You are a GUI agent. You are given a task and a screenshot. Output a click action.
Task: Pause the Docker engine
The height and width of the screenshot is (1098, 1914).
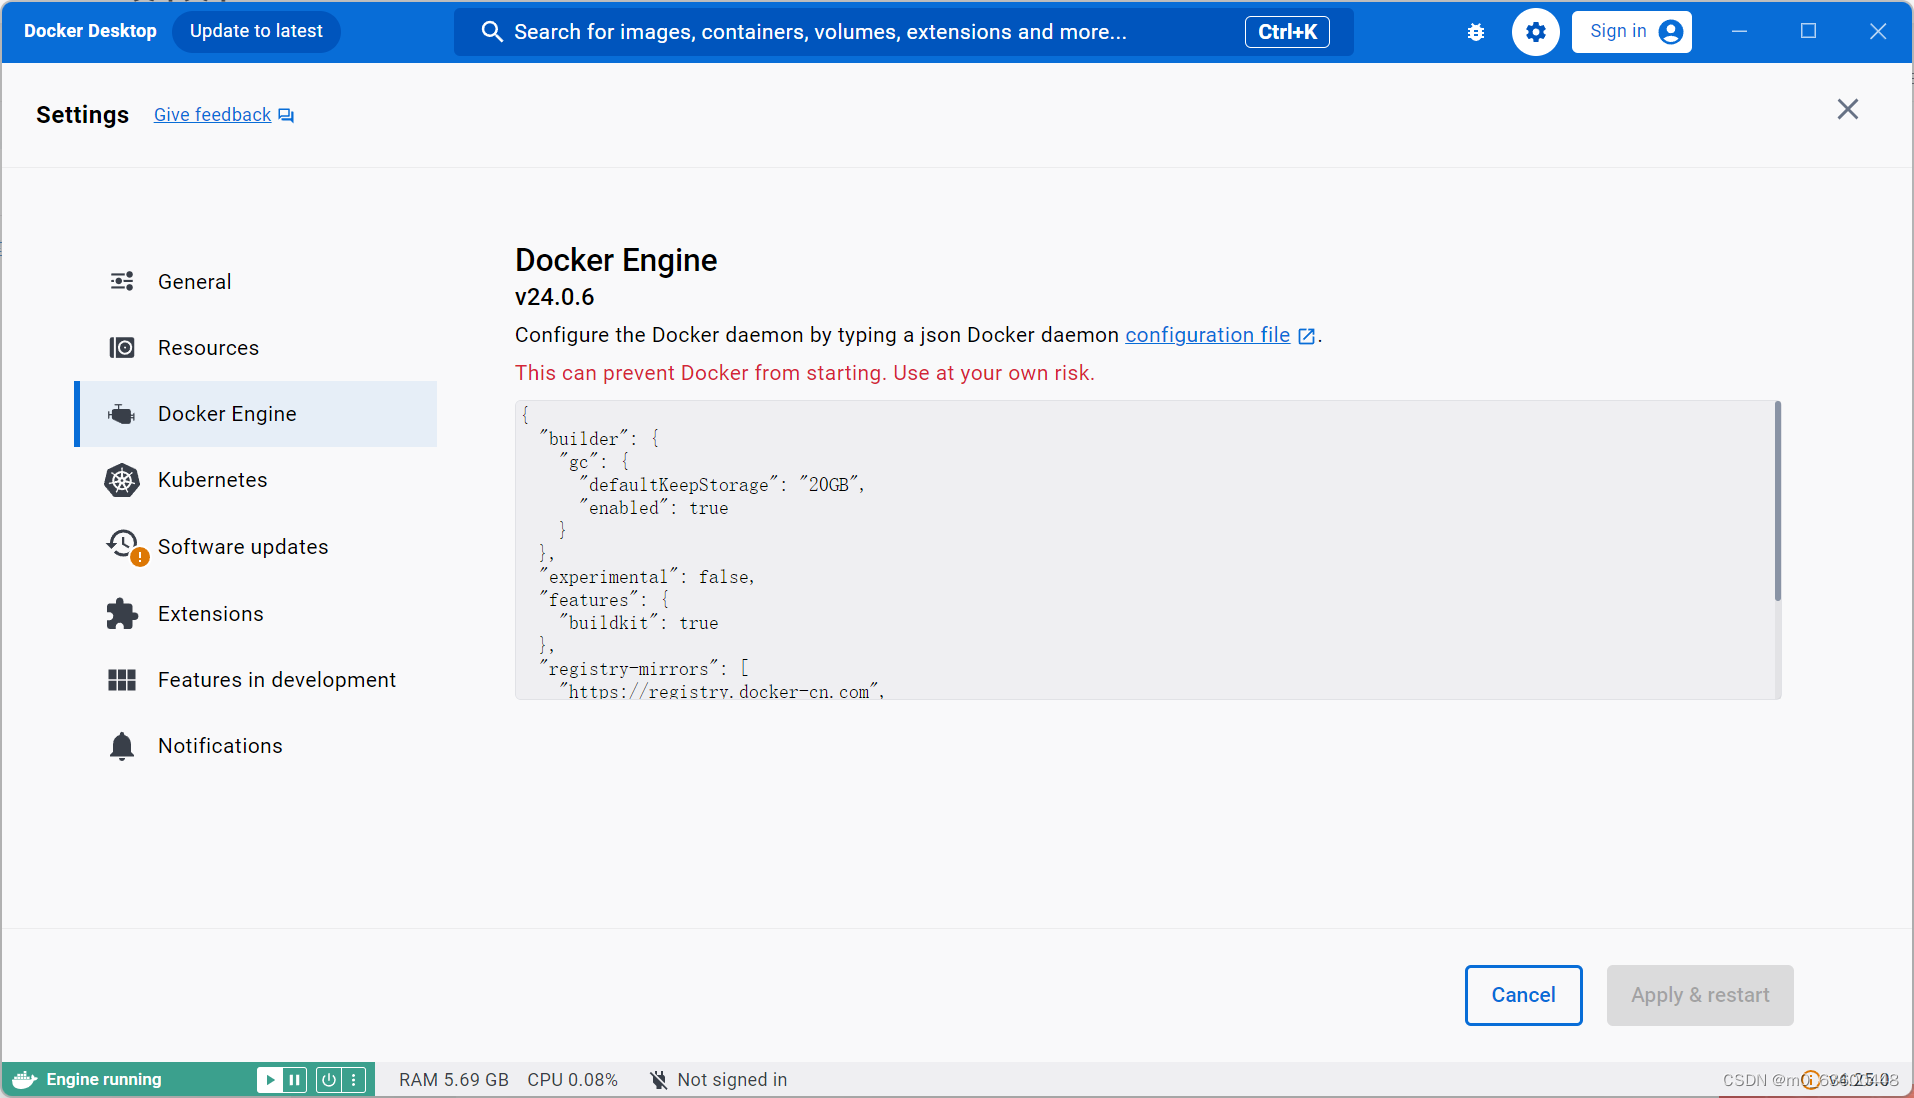(x=294, y=1079)
